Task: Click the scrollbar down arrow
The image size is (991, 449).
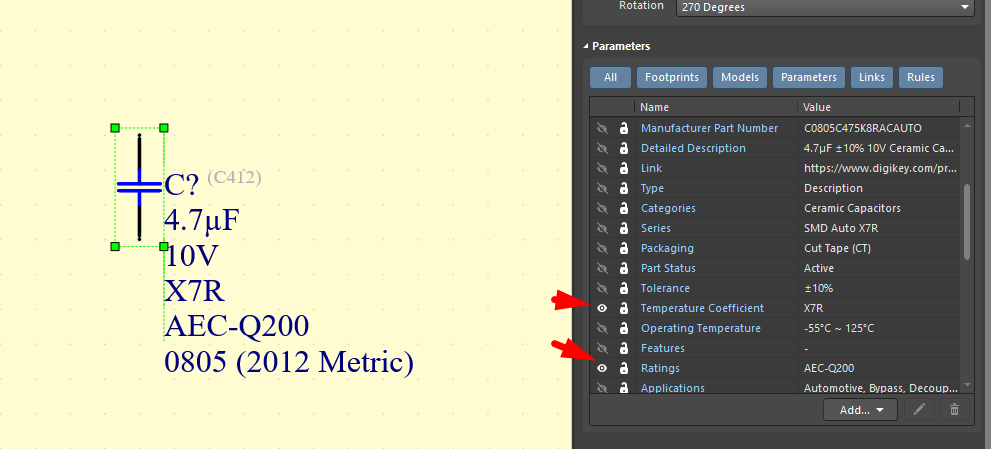Action: click(967, 384)
